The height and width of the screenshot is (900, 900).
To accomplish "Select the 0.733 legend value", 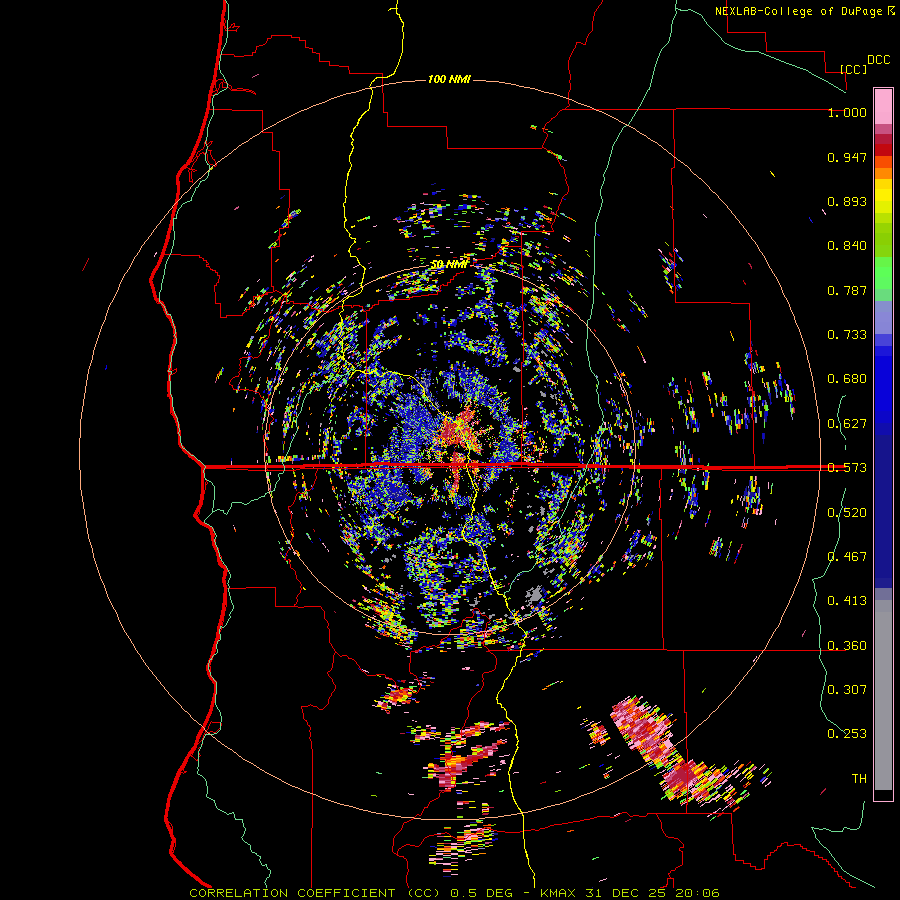I will click(847, 335).
